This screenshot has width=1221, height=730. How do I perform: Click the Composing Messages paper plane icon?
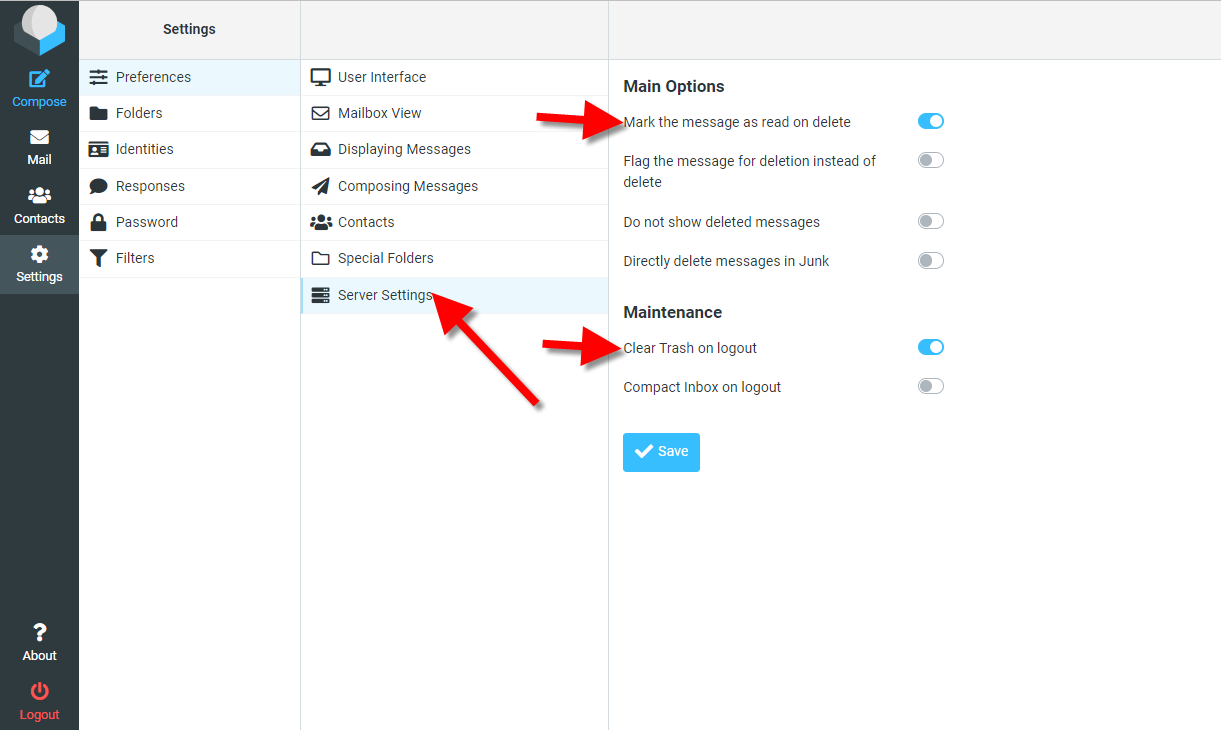[x=320, y=186]
